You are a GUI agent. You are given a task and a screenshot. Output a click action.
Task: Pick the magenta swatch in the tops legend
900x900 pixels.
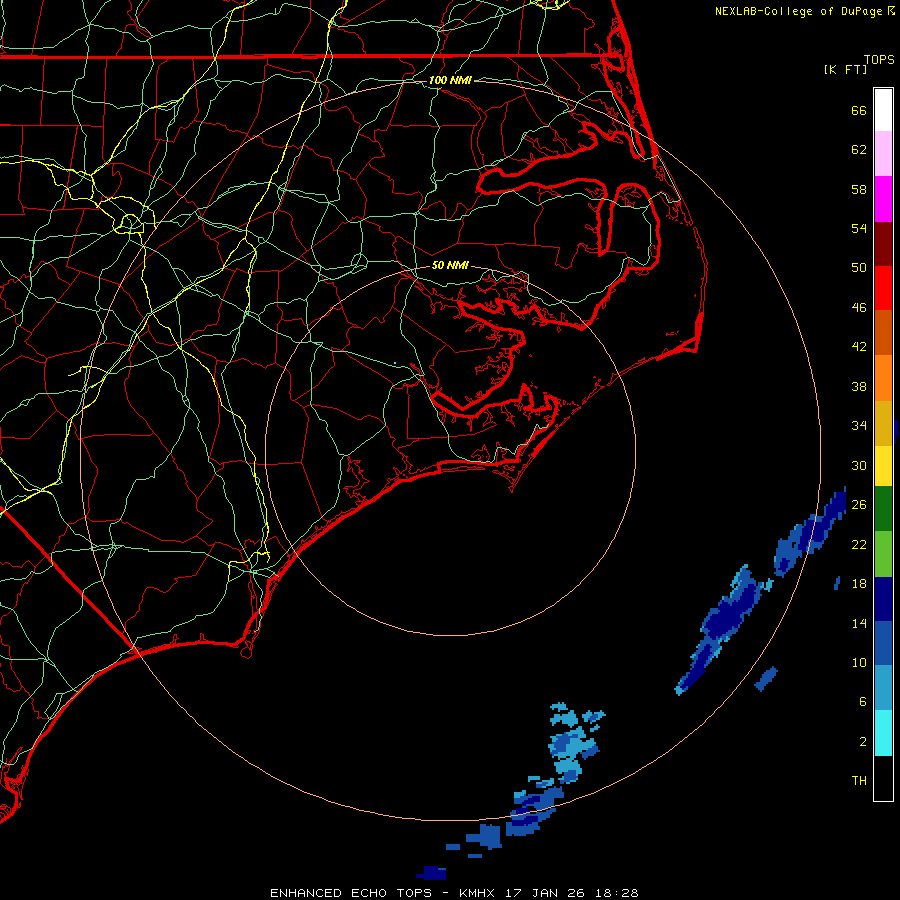coord(883,199)
